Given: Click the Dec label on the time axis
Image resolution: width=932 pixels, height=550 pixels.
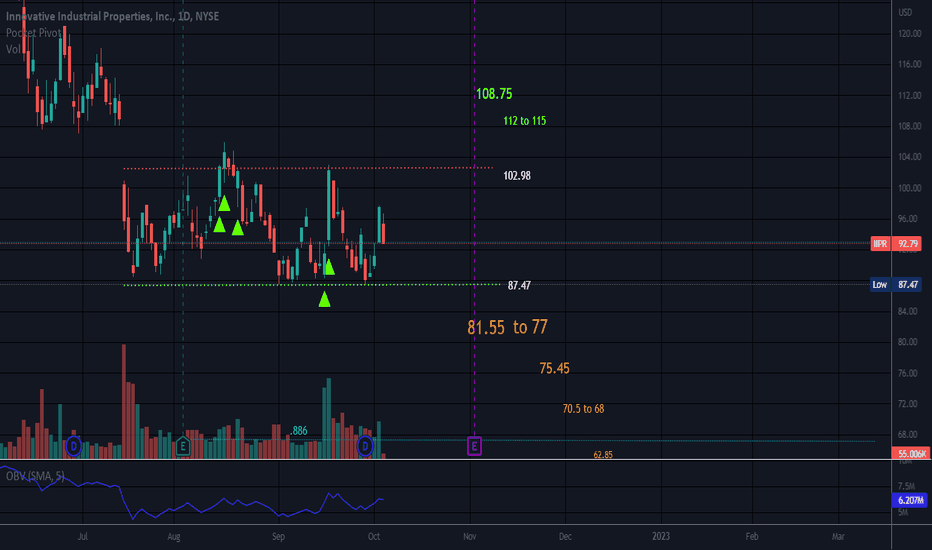Looking at the screenshot, I should click(x=565, y=536).
